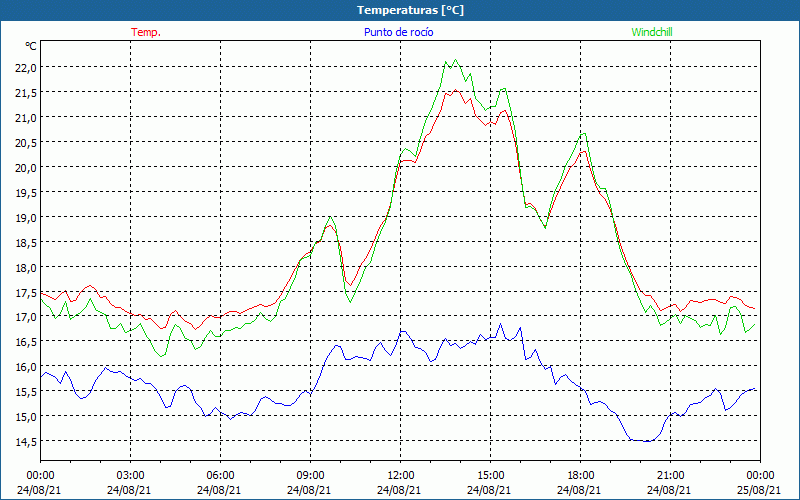Click the 18:00 time axis label

point(581,476)
